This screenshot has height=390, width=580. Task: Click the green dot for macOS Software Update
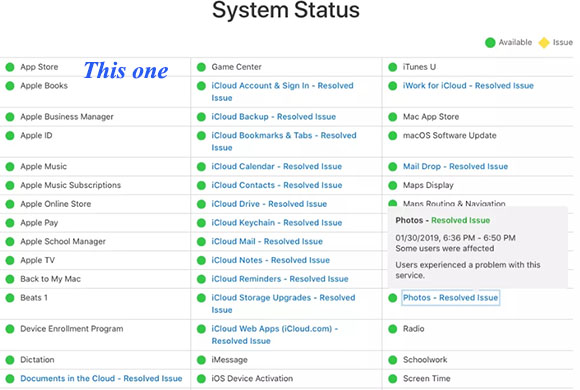click(392, 135)
